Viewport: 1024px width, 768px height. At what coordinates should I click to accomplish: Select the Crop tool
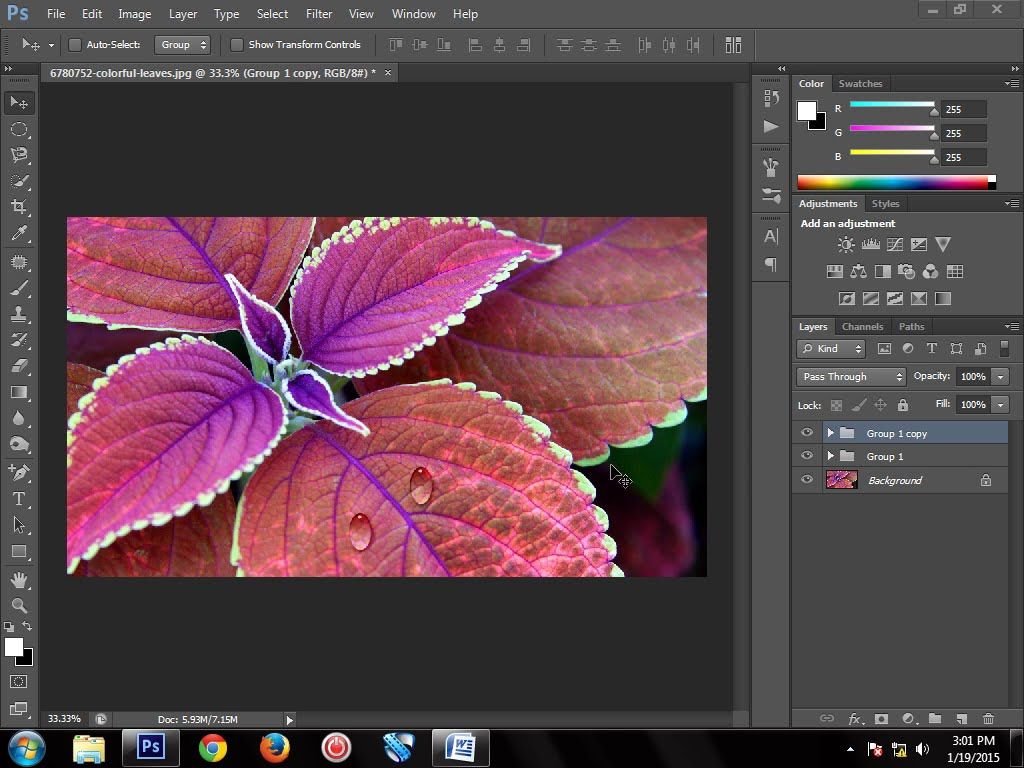pos(19,207)
